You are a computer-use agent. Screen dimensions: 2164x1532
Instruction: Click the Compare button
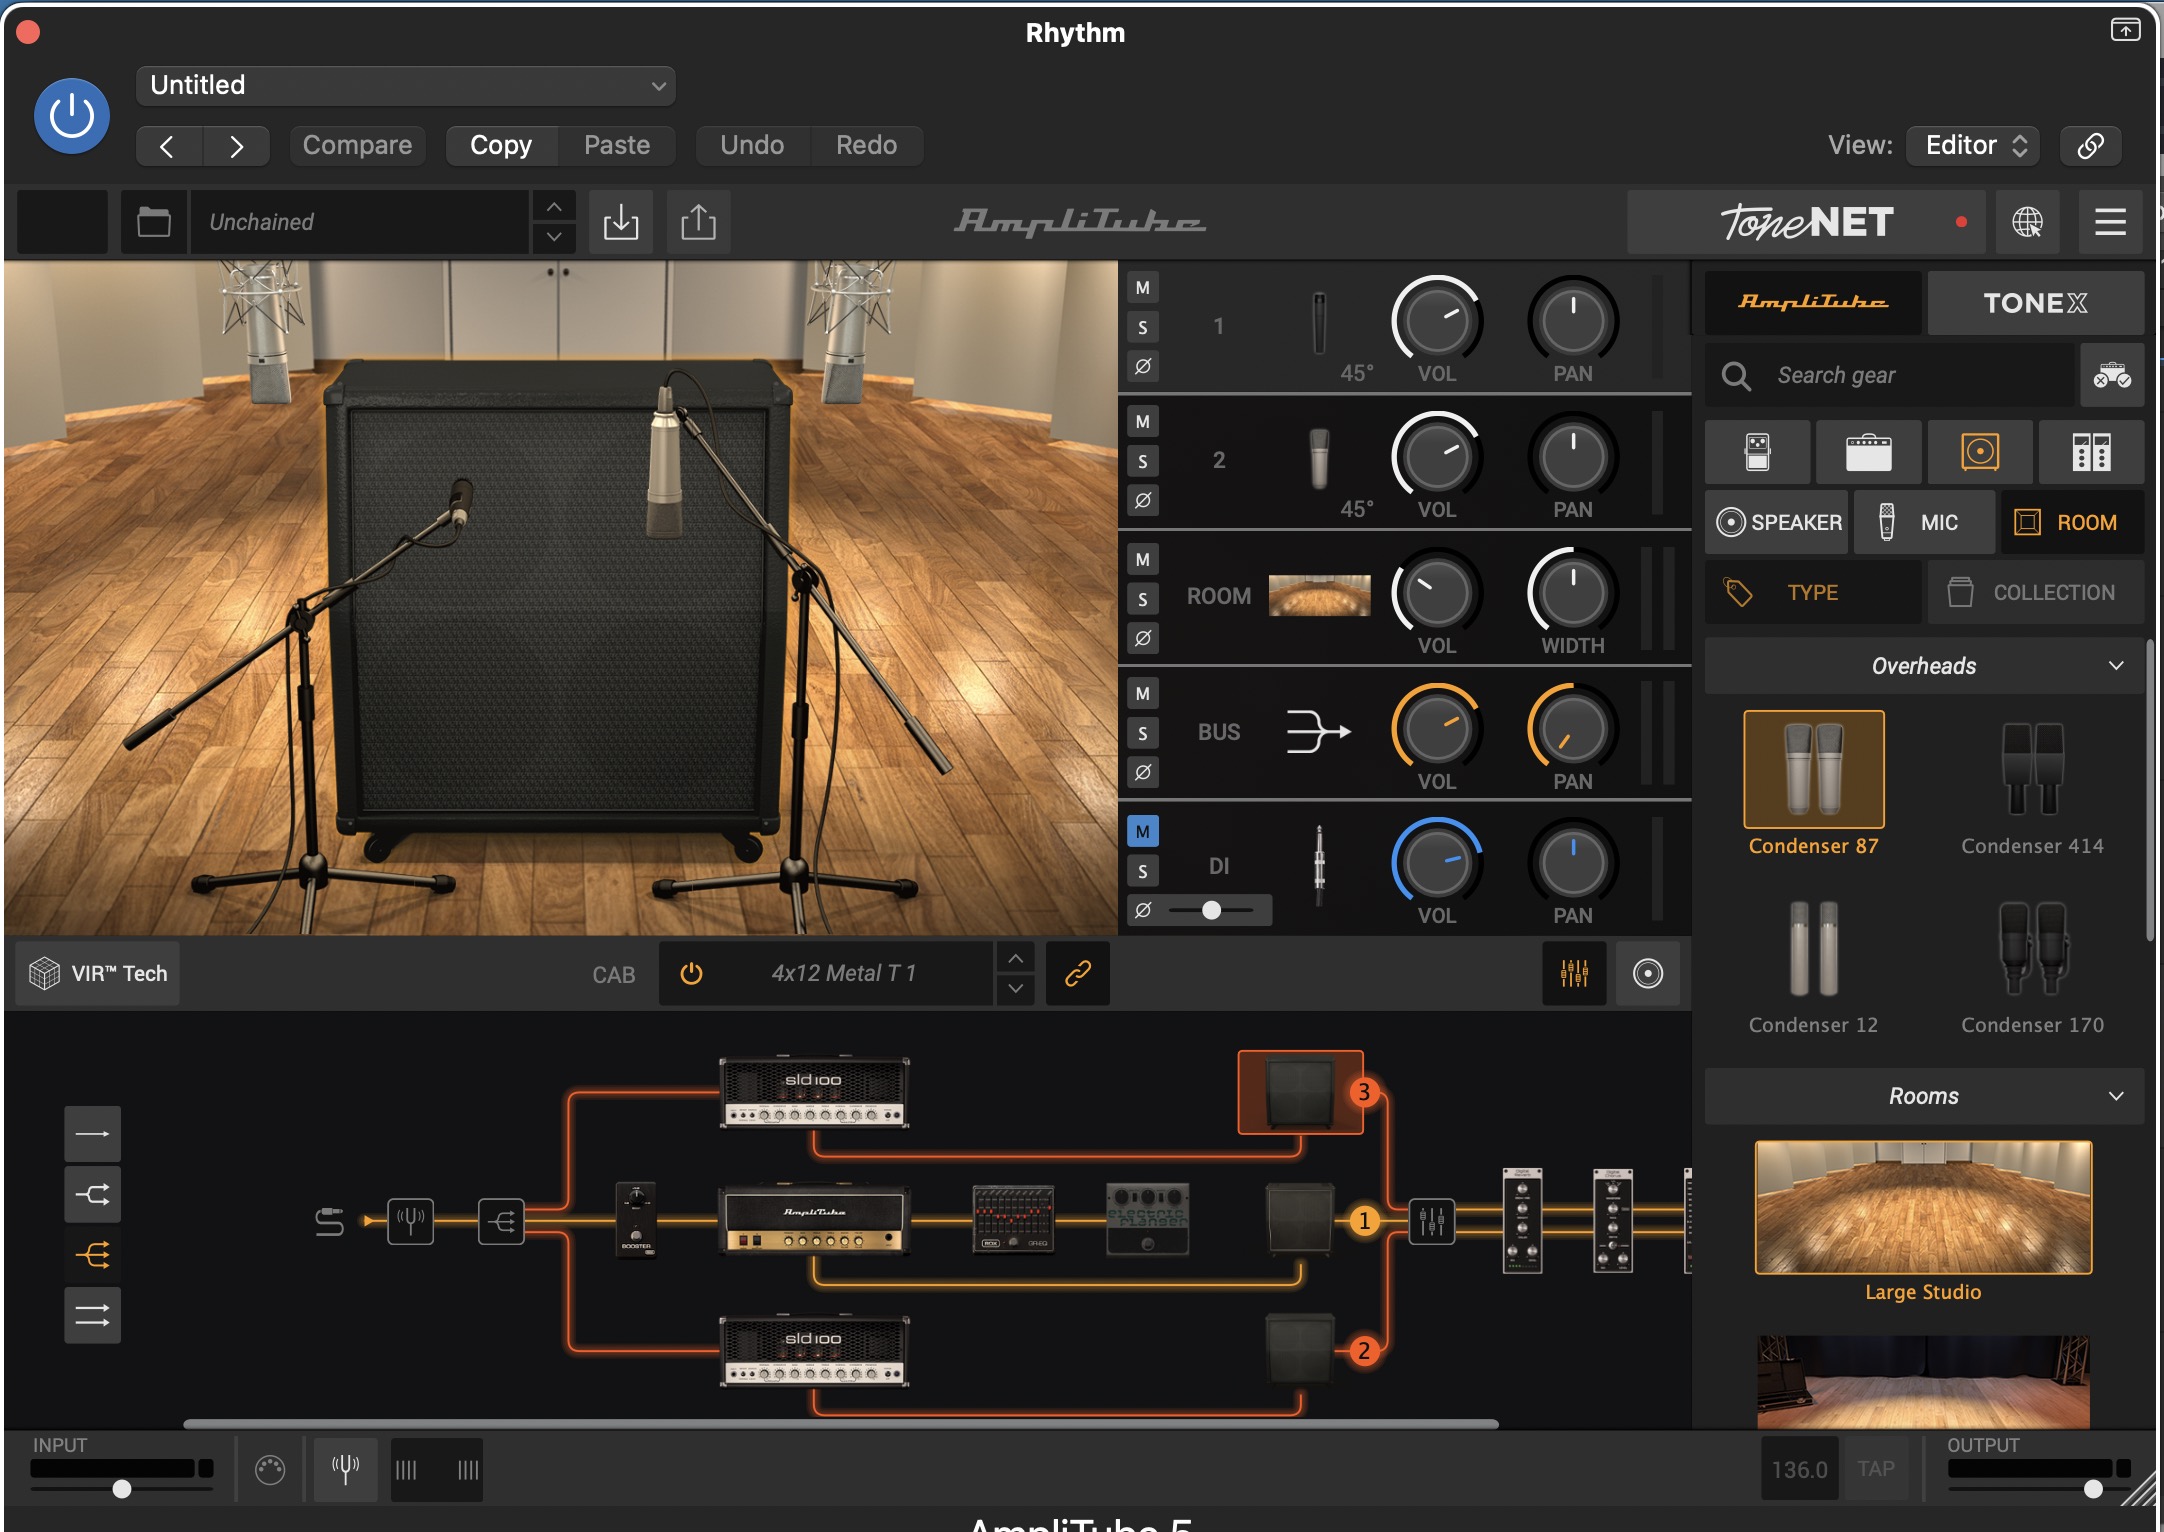(x=357, y=145)
